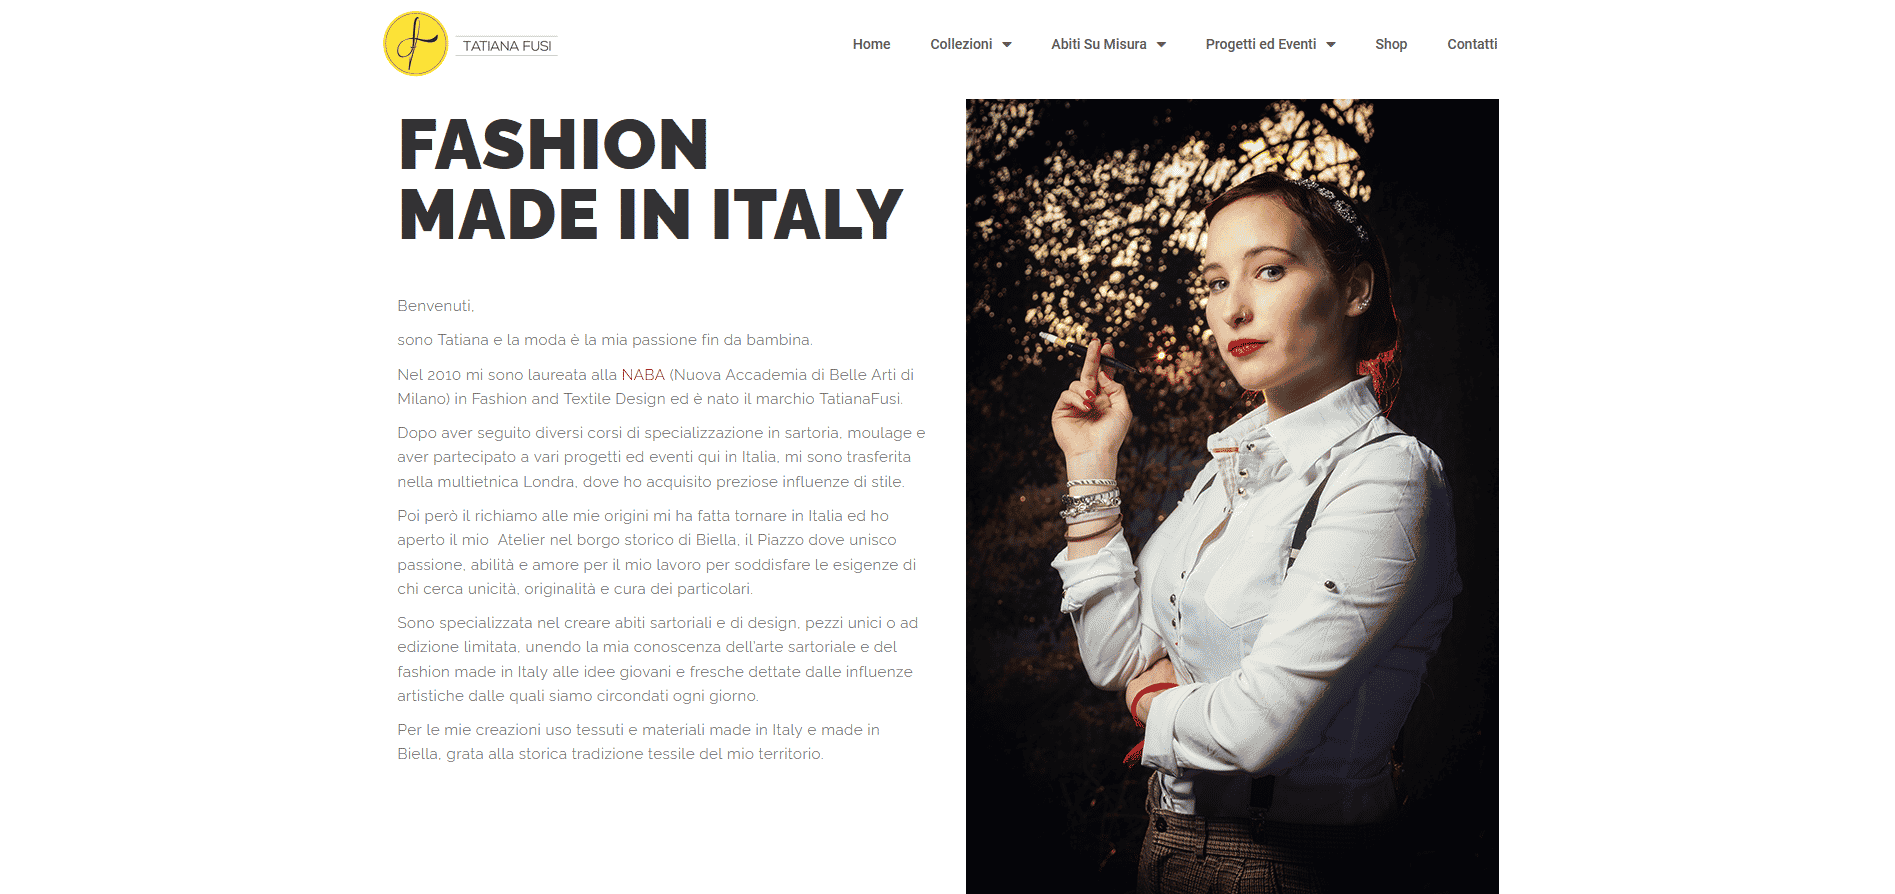This screenshot has height=894, width=1895.
Task: Open the Contatti page
Action: click(x=1472, y=44)
